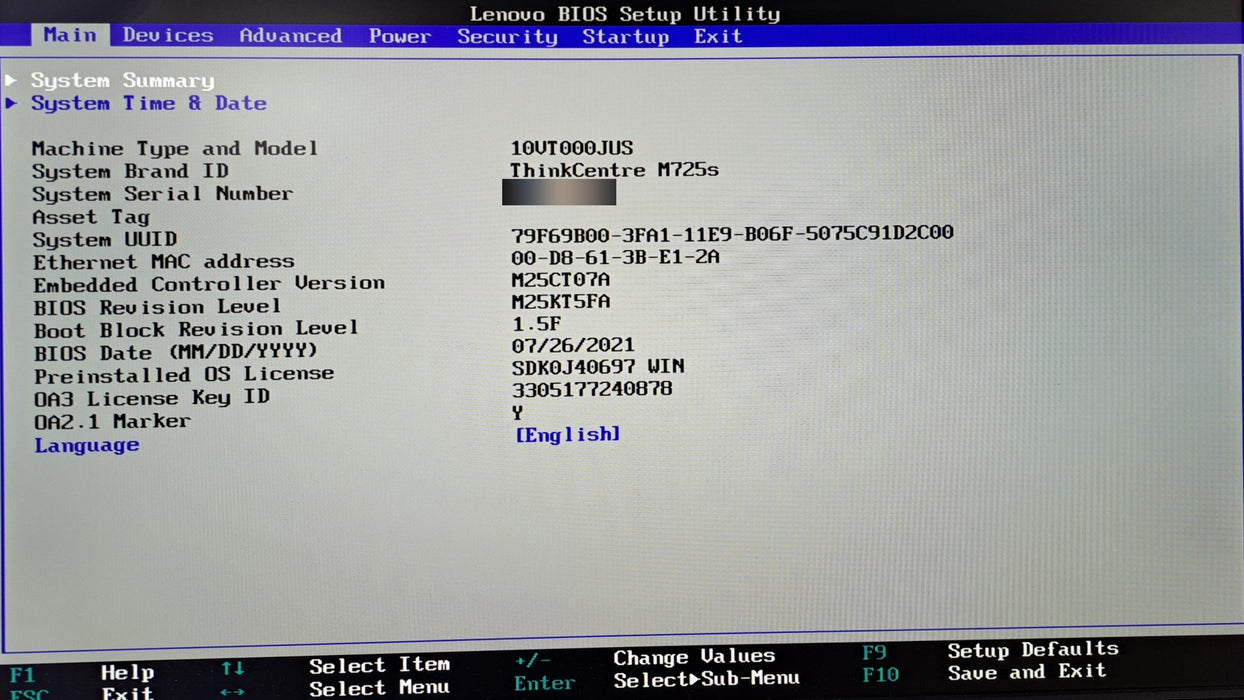Click the System Serial Number label
1244x700 pixels.
(x=162, y=194)
